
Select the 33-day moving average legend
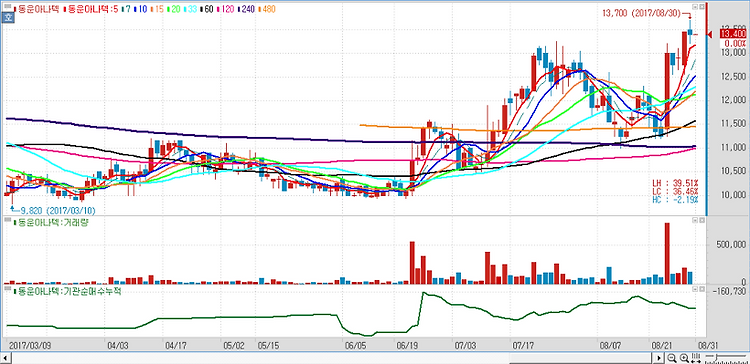pyautogui.click(x=189, y=9)
